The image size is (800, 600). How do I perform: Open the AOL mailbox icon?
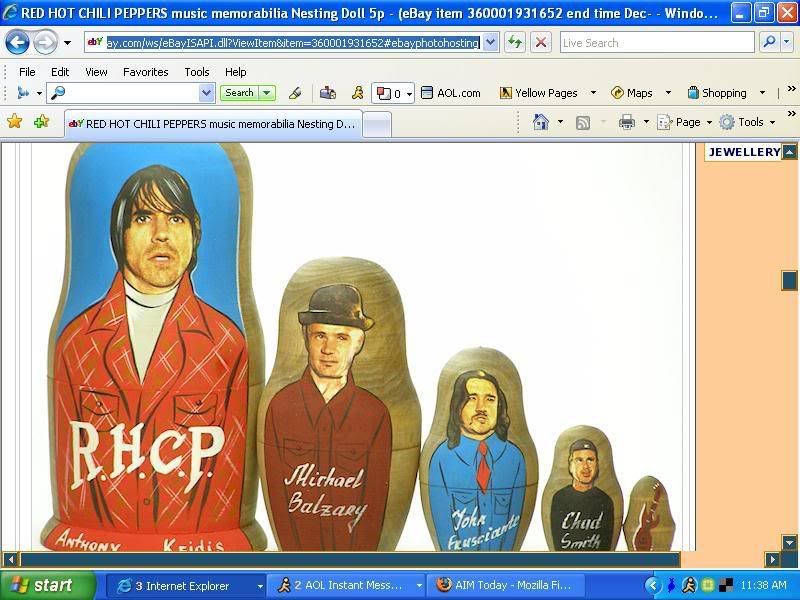[x=328, y=93]
